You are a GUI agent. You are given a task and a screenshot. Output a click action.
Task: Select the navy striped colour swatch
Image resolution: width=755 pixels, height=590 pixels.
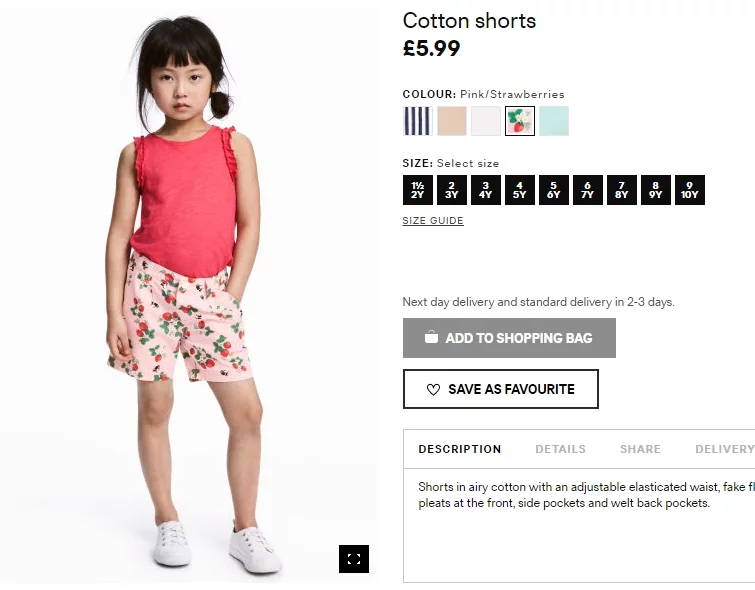tap(417, 121)
